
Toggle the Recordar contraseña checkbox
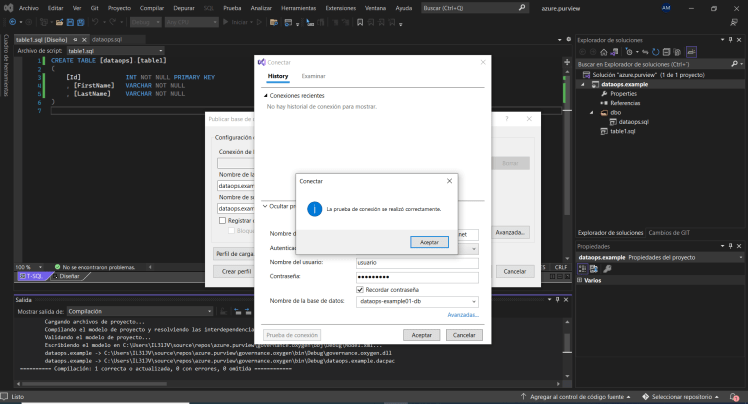point(360,290)
